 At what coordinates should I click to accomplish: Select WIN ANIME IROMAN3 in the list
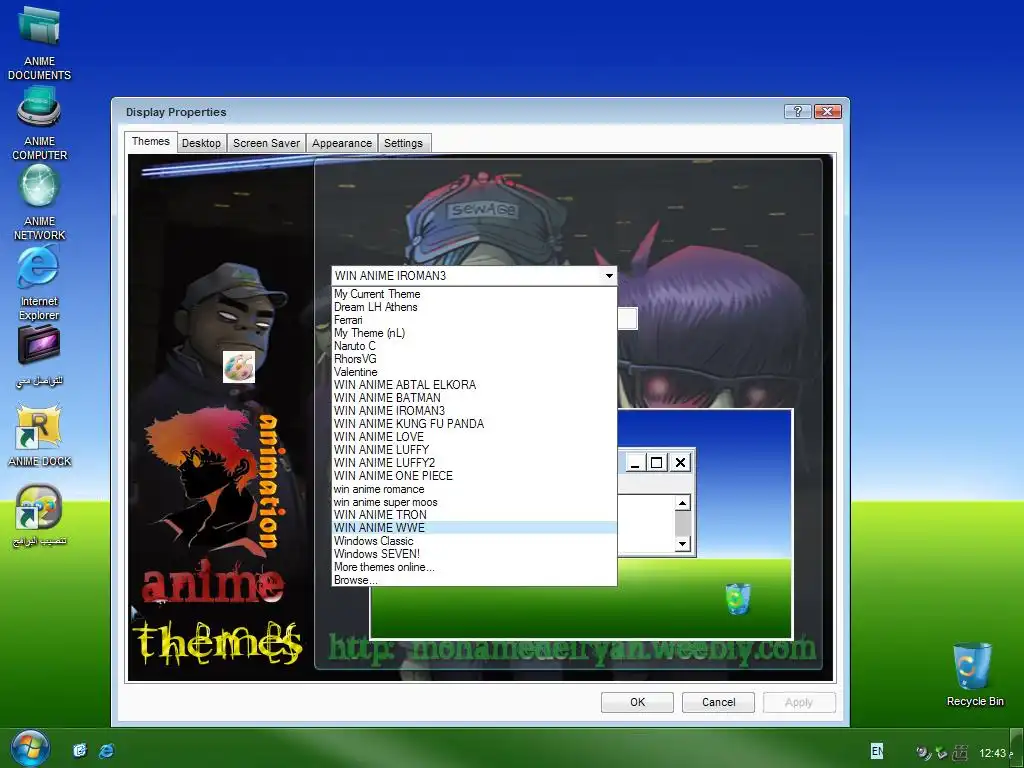point(474,411)
